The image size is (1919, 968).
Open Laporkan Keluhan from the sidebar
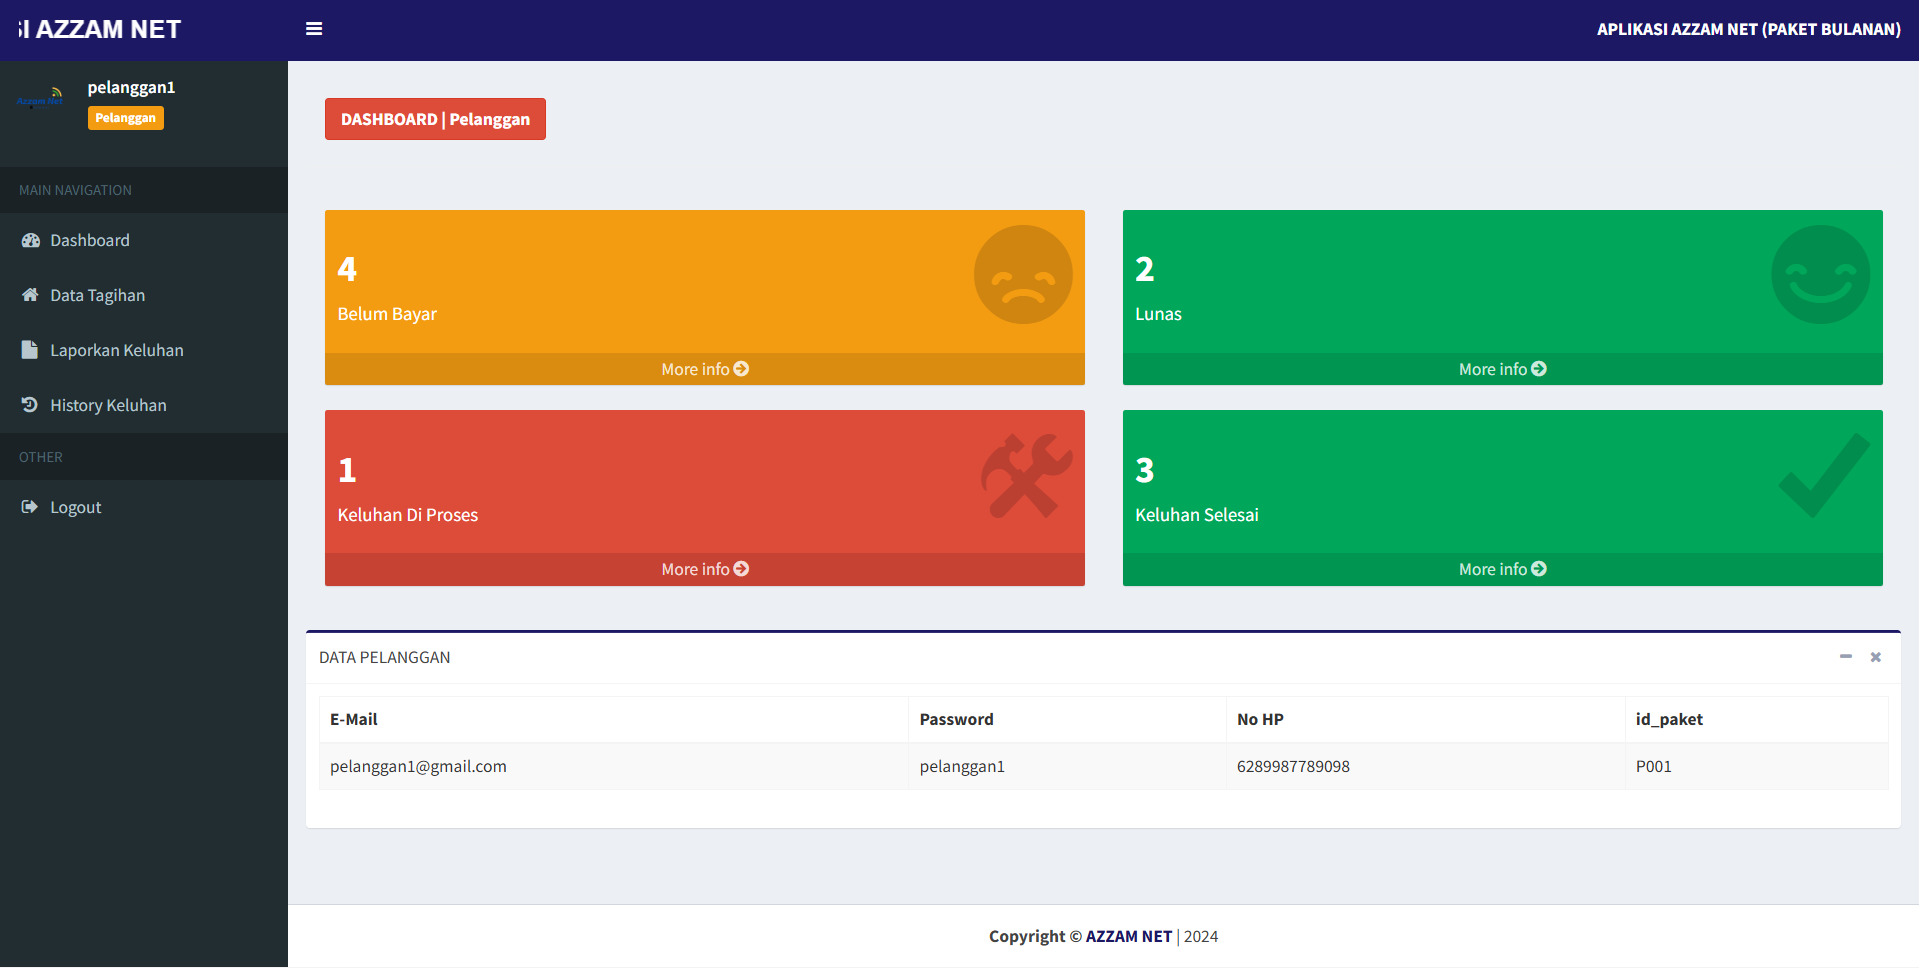[x=116, y=350]
